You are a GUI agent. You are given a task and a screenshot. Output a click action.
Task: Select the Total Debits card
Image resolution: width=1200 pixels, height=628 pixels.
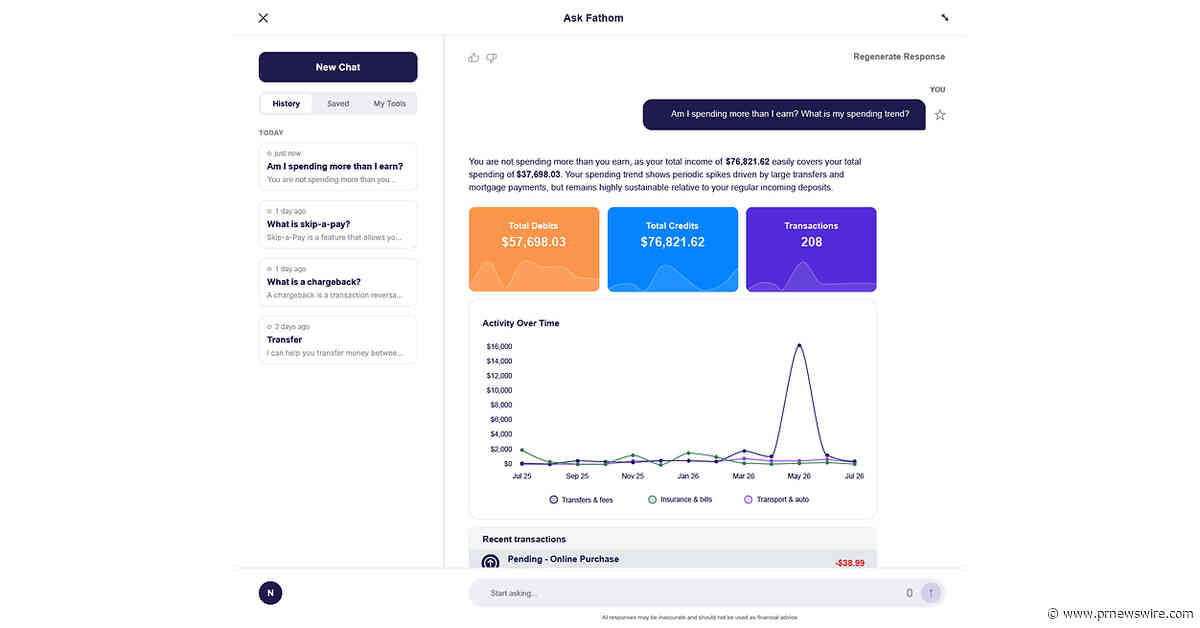[x=534, y=249]
